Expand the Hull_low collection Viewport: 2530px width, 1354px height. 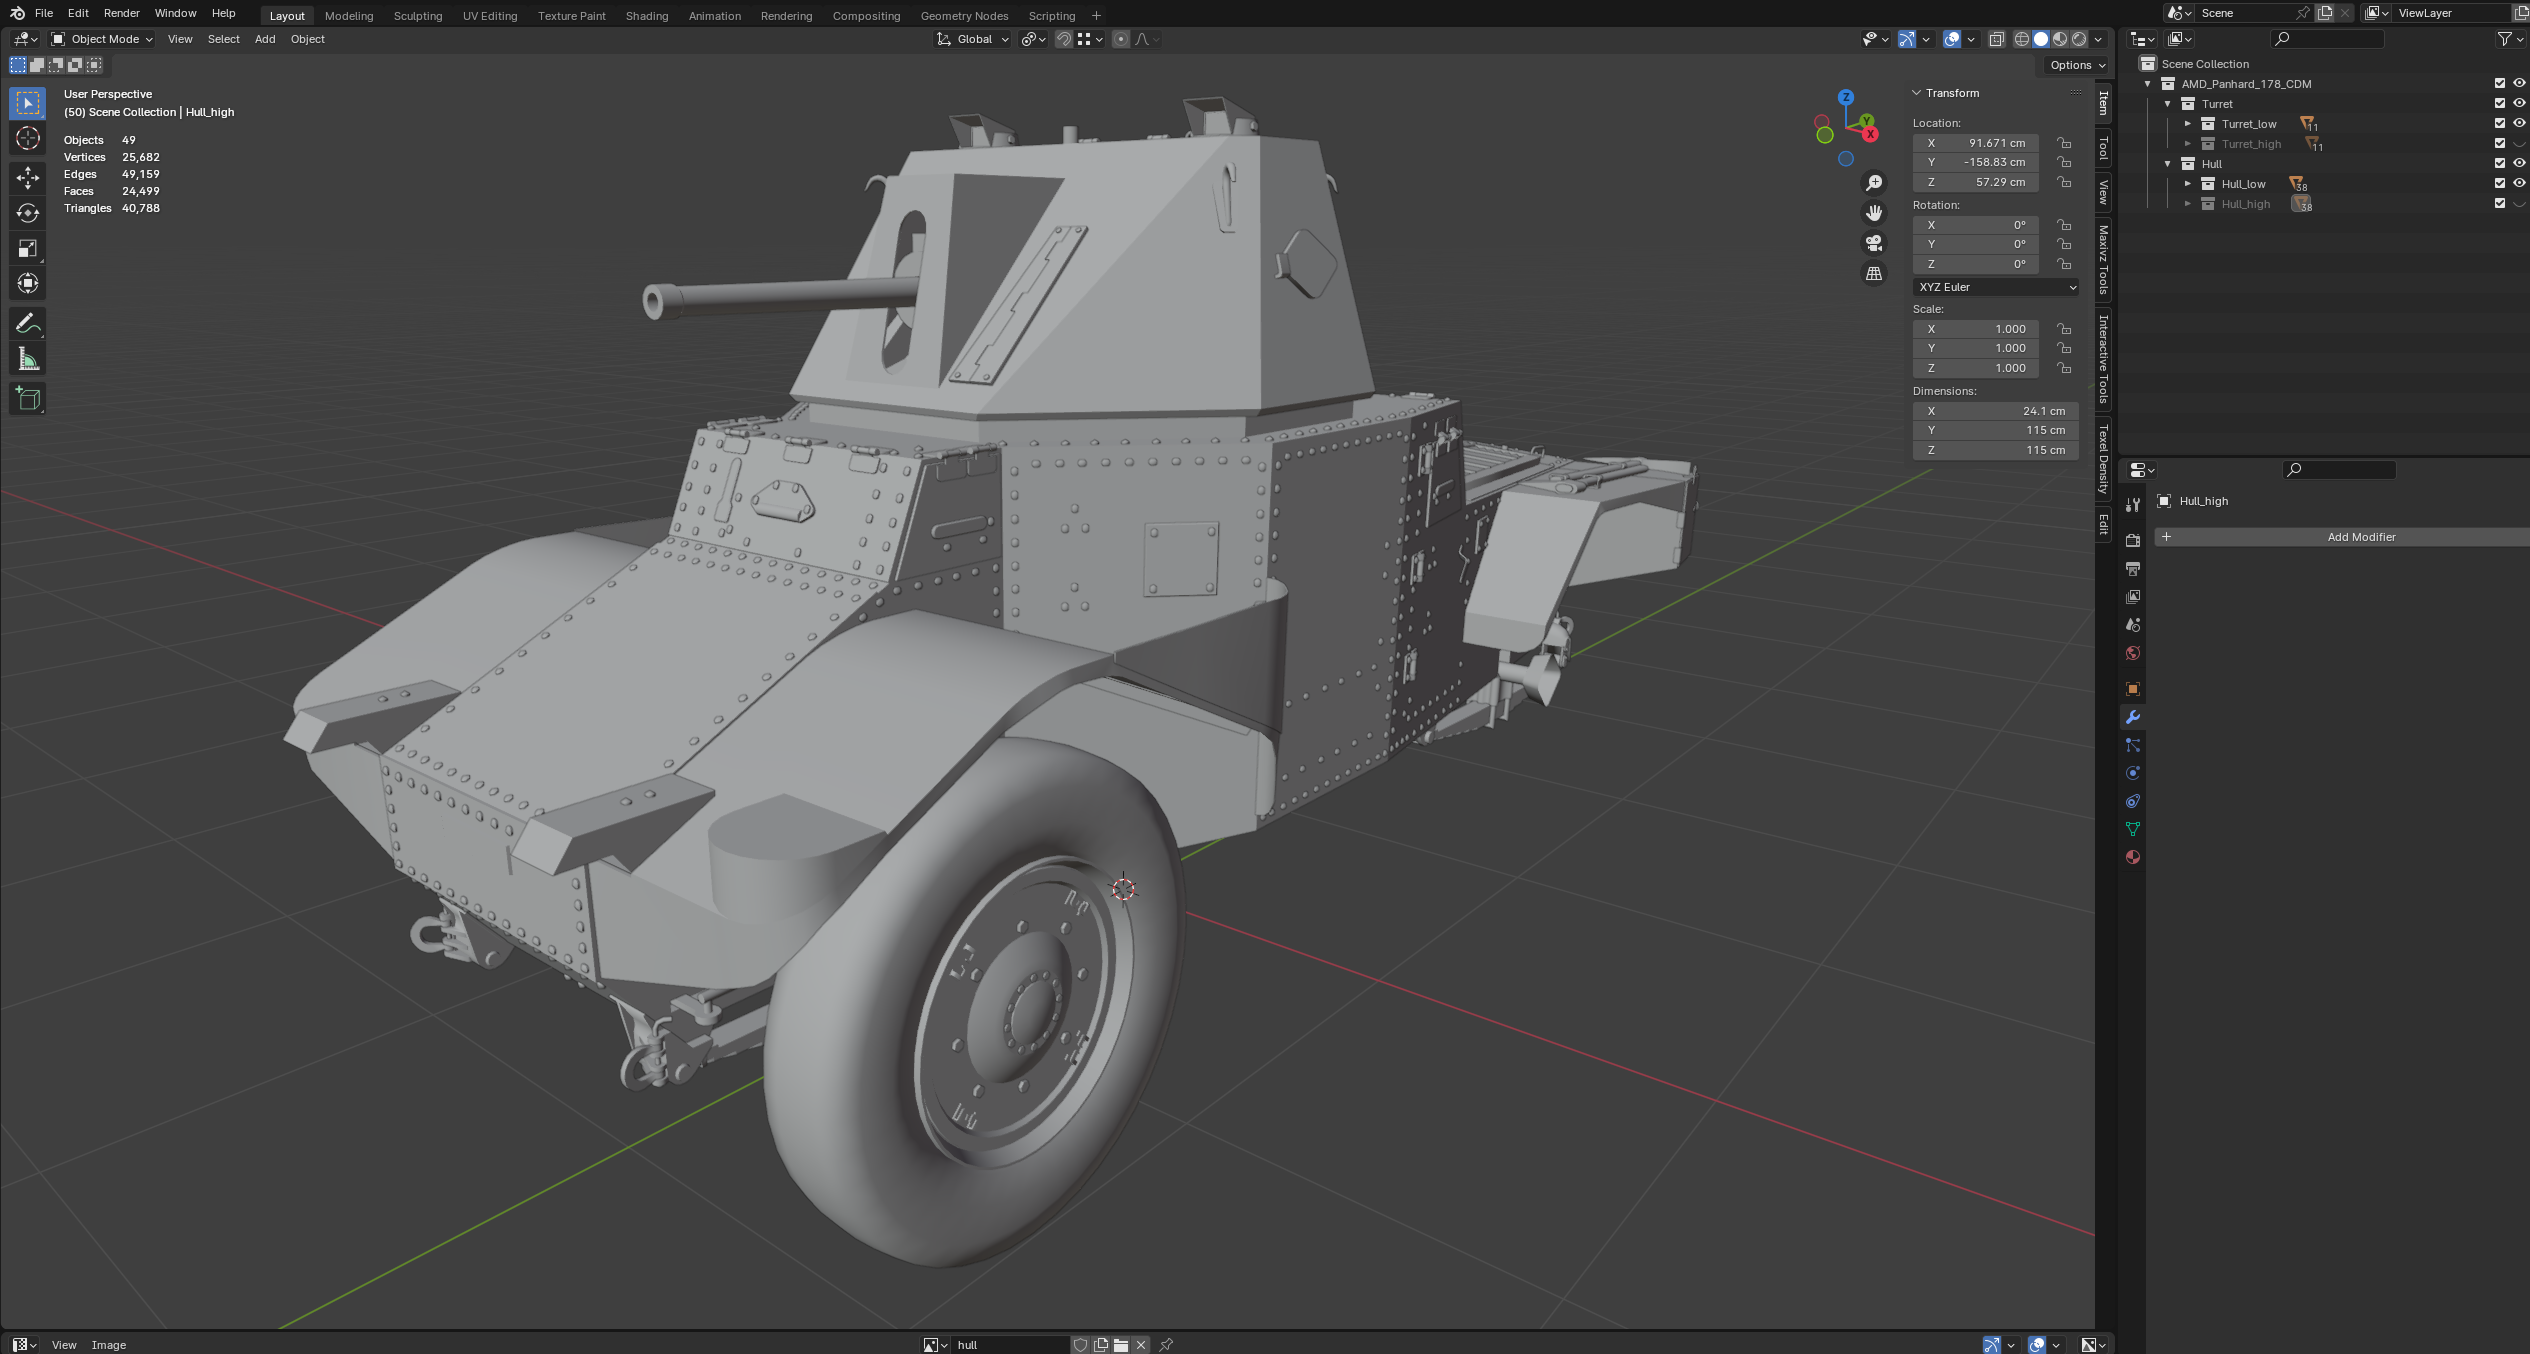tap(2188, 184)
